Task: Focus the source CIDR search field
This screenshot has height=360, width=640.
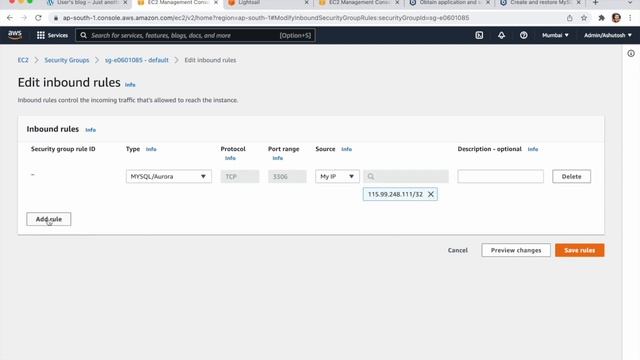Action: [x=406, y=176]
